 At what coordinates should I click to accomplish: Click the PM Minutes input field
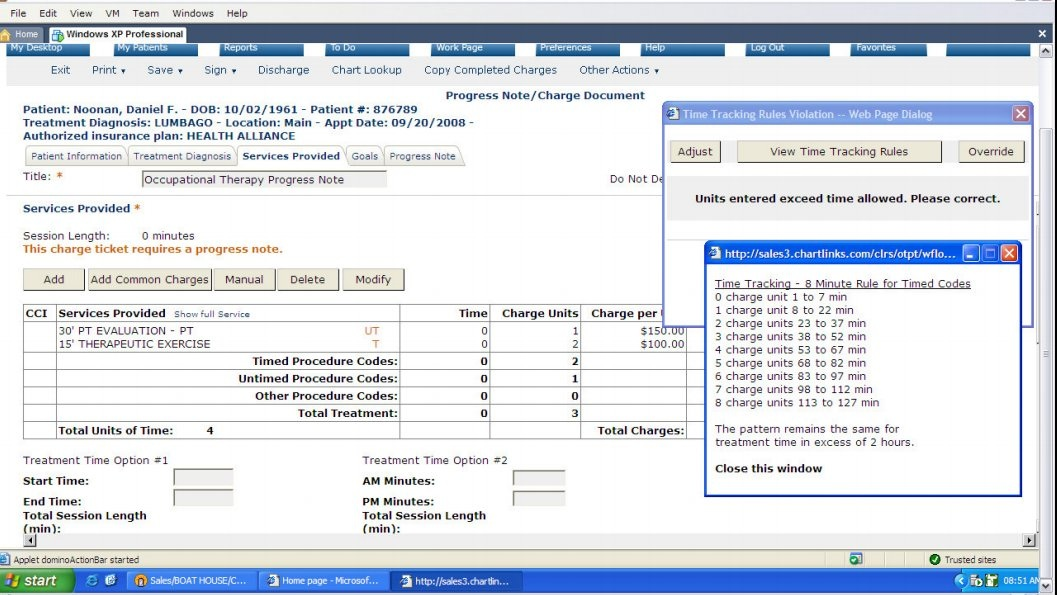(x=539, y=499)
